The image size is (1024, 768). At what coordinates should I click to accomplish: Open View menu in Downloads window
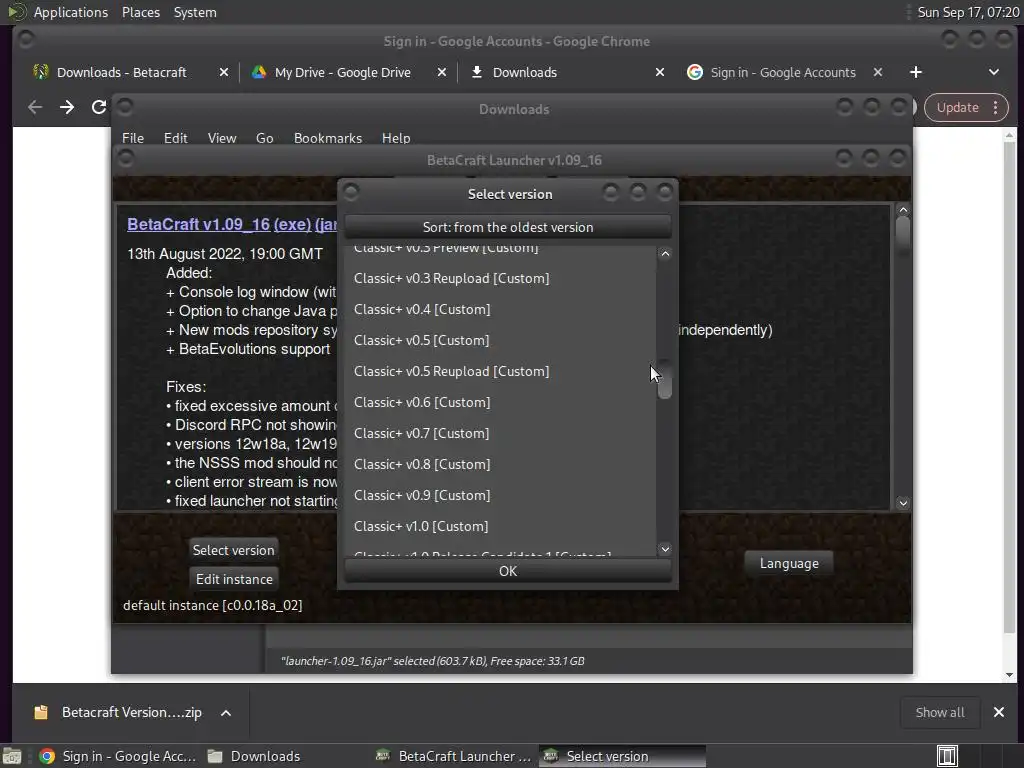[221, 138]
